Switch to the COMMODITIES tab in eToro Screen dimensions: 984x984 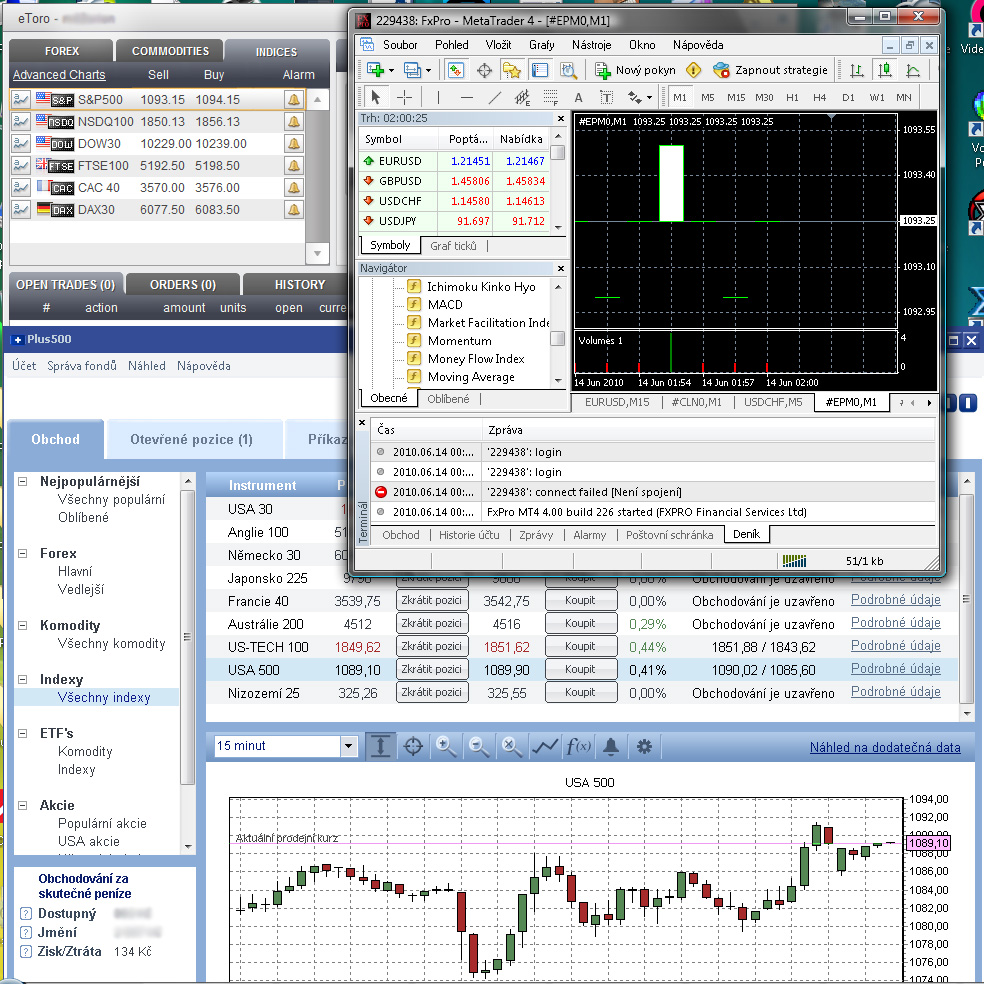pos(170,51)
